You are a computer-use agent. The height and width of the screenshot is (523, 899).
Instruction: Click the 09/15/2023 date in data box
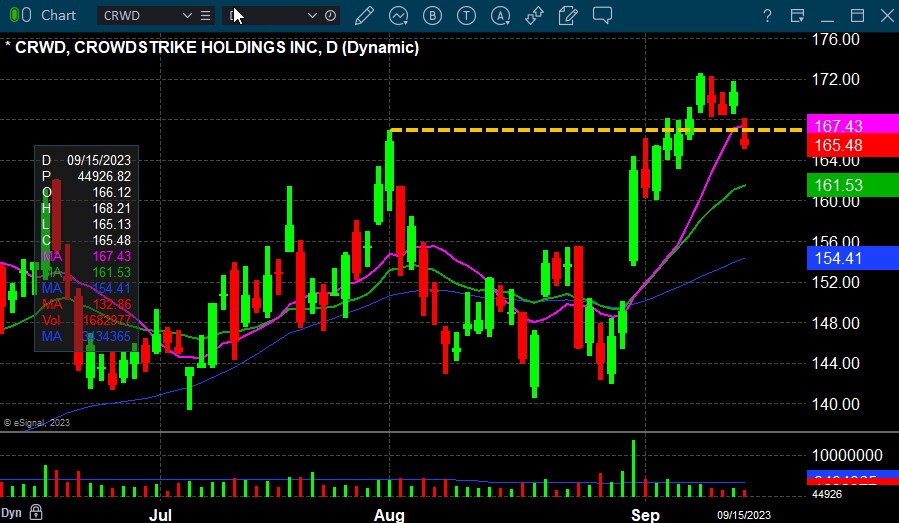(99, 160)
